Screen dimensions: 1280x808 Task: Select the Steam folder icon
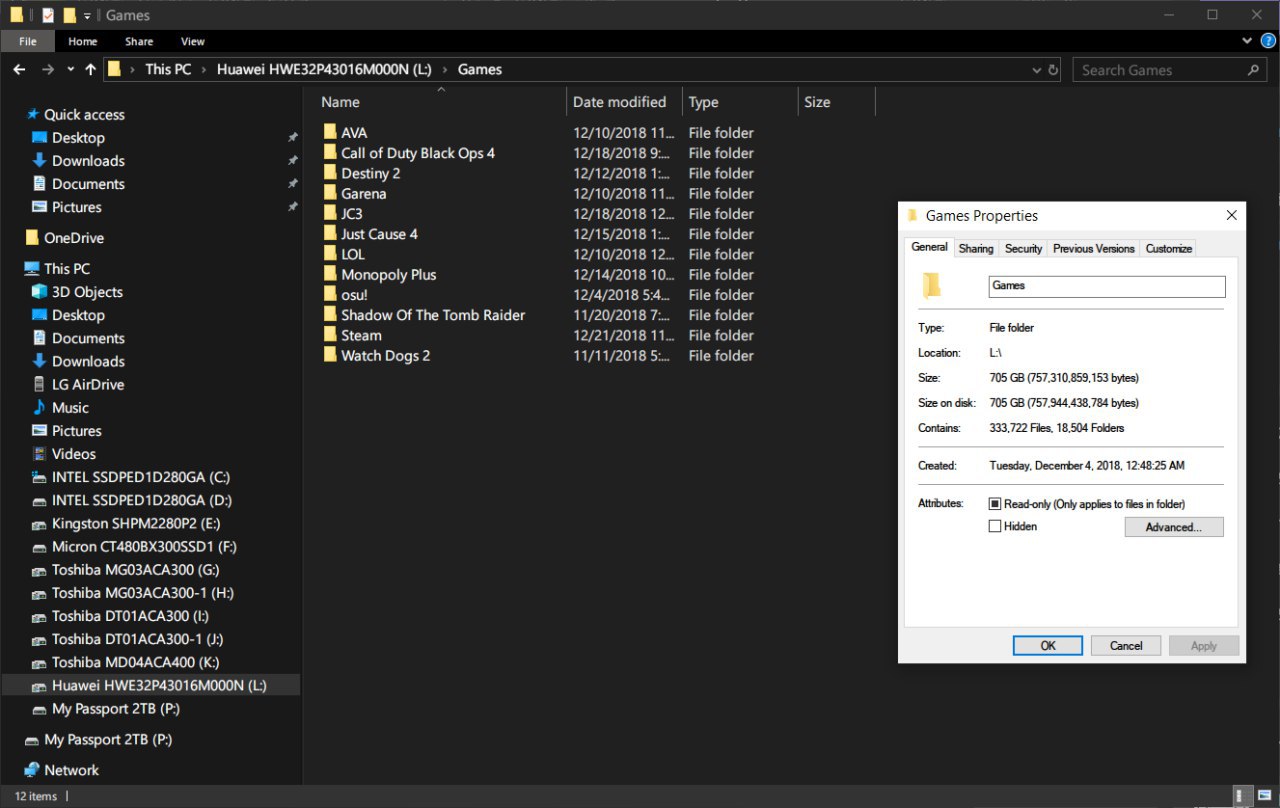point(330,335)
